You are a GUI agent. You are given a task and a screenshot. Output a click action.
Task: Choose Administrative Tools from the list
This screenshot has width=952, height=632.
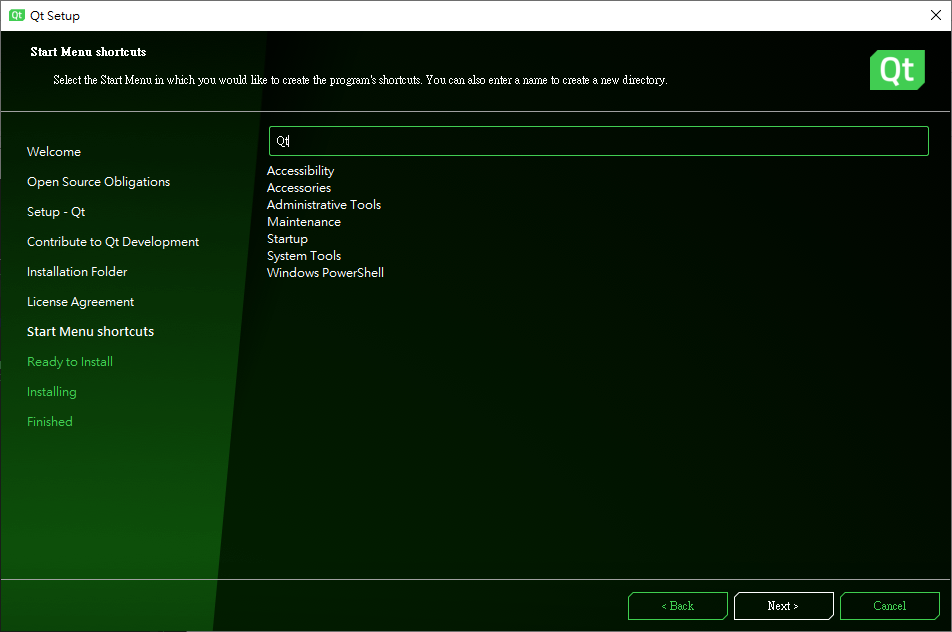pos(324,205)
